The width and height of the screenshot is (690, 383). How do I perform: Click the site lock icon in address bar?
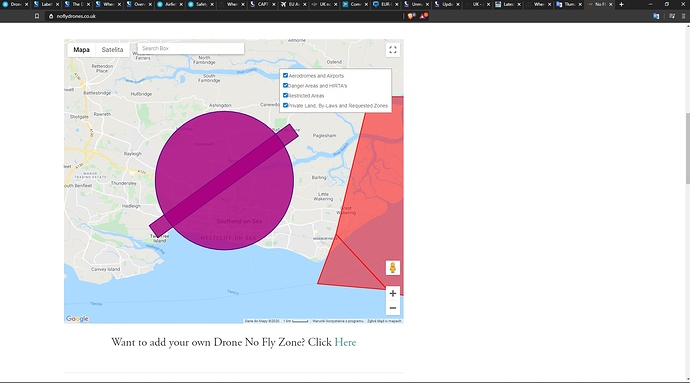pyautogui.click(x=51, y=16)
